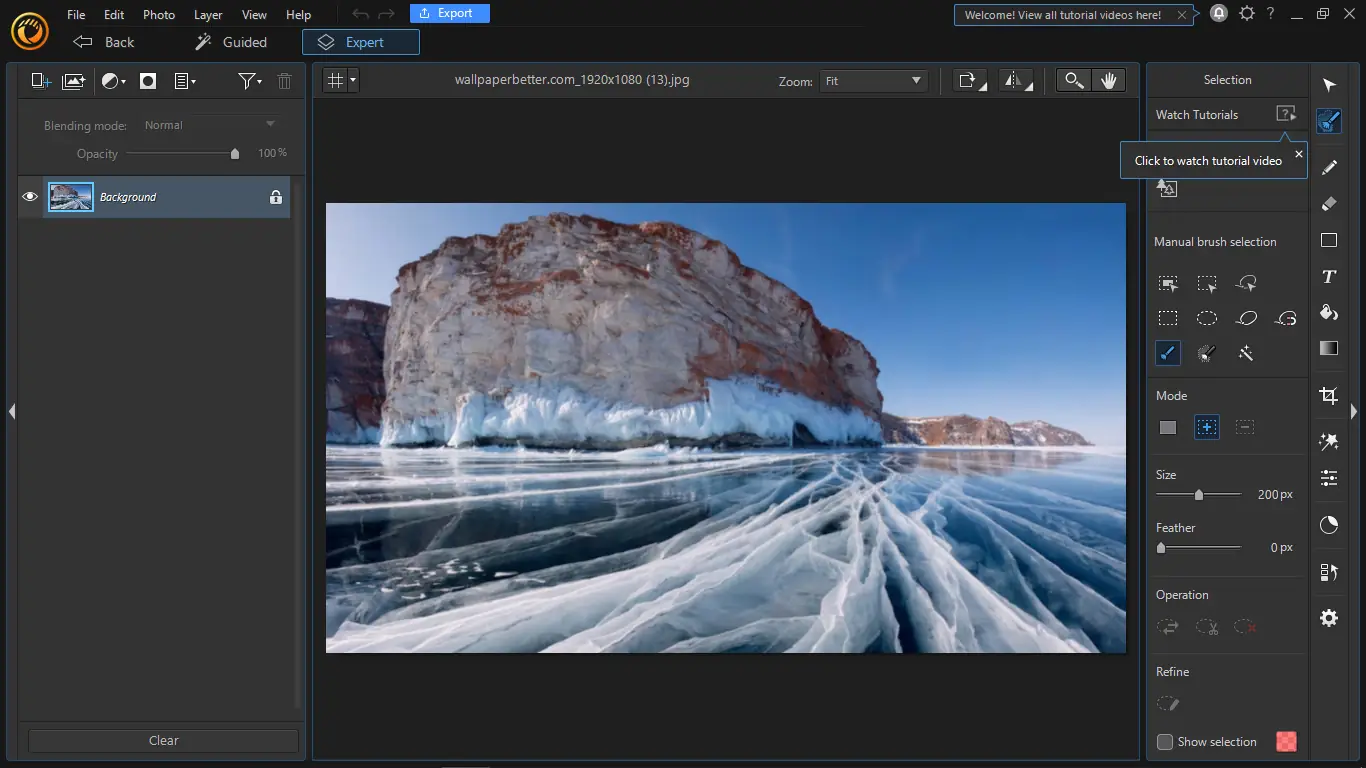Select the Crop tool in right toolbar
1366x768 pixels.
(1328, 396)
